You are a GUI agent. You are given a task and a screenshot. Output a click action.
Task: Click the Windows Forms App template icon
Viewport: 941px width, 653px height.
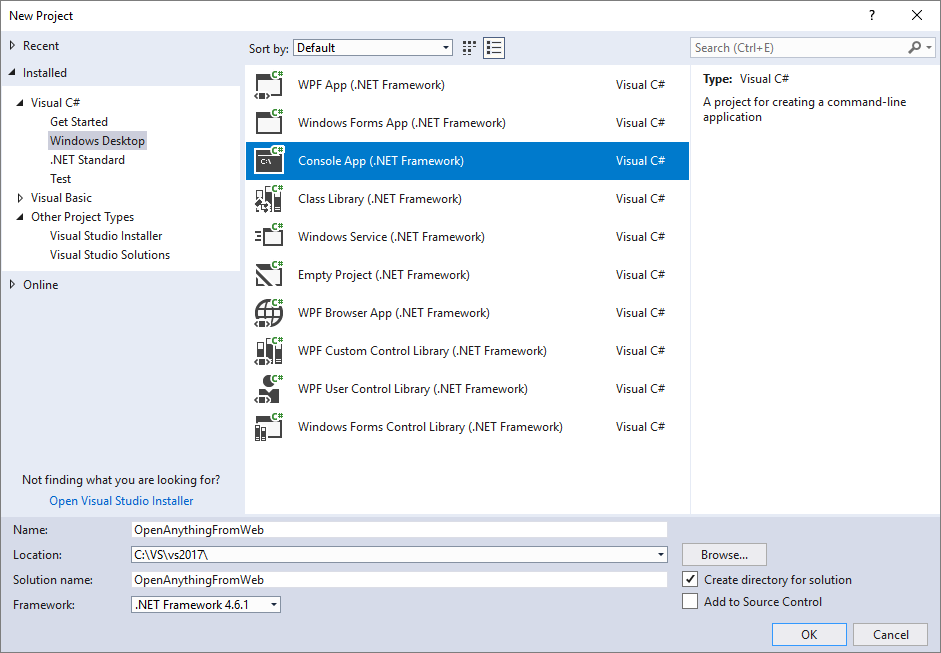coord(268,123)
